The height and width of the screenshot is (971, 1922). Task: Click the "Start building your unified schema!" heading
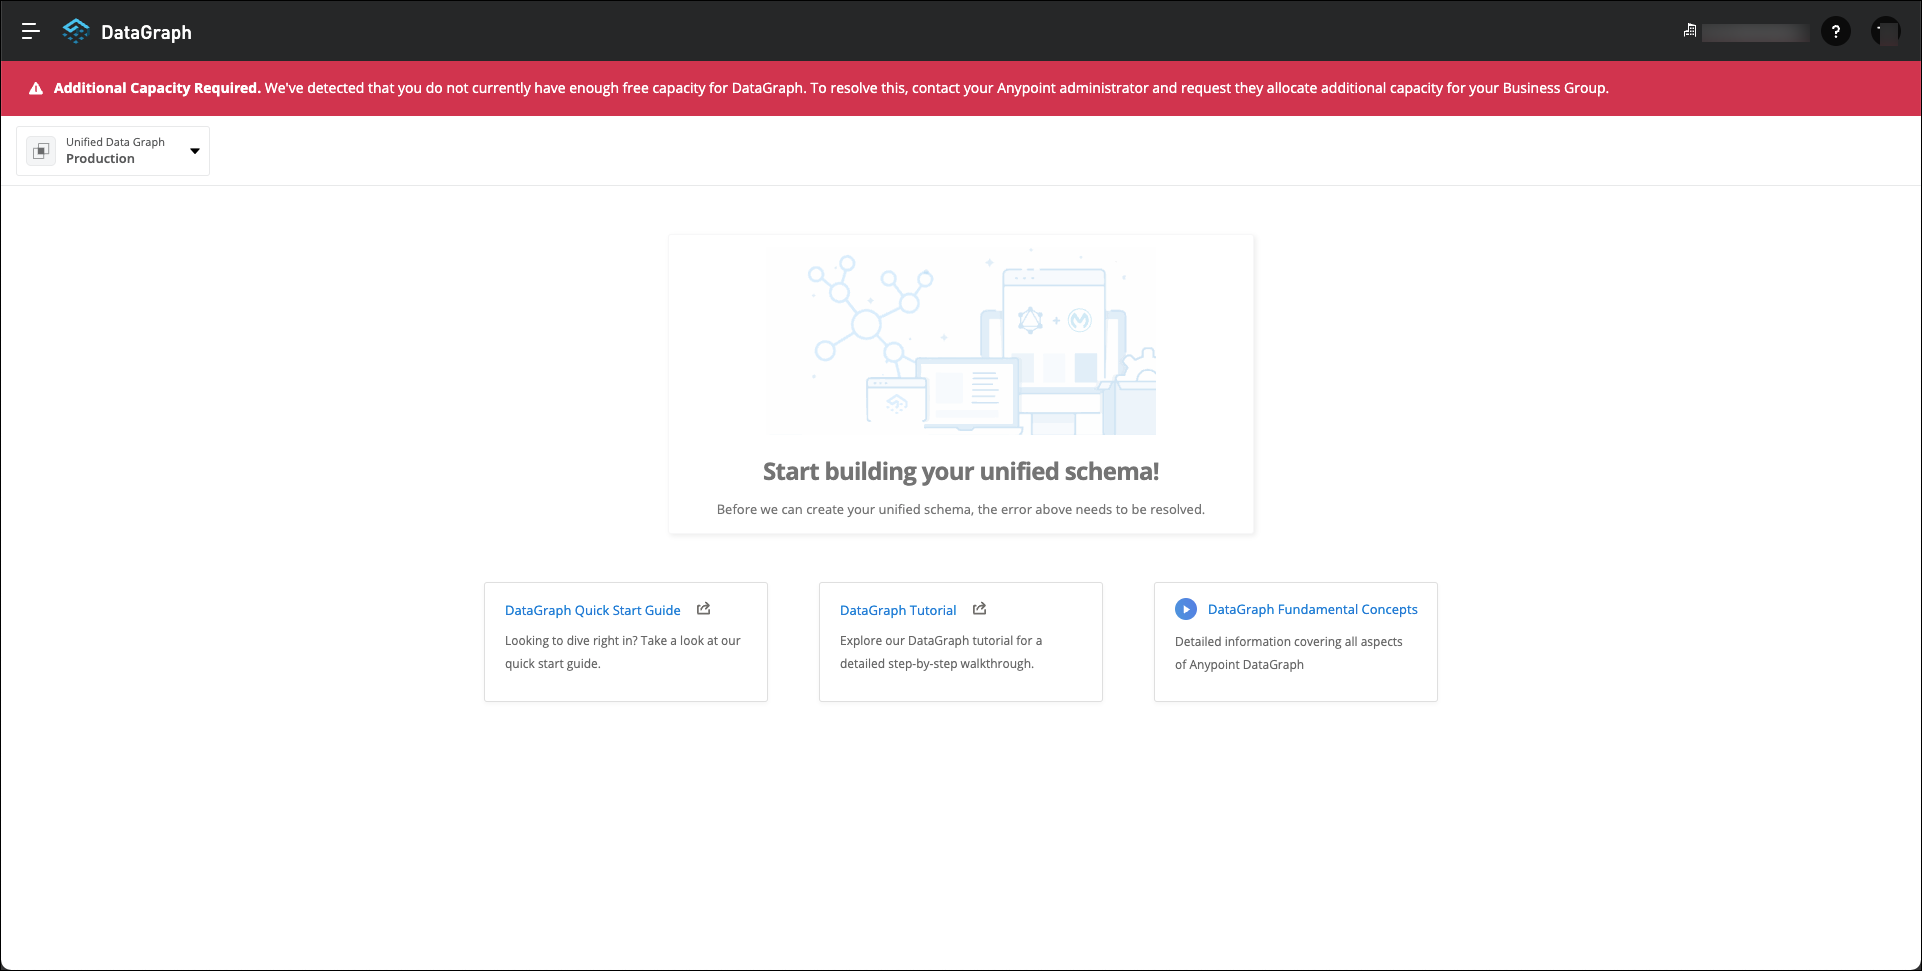[x=960, y=471]
